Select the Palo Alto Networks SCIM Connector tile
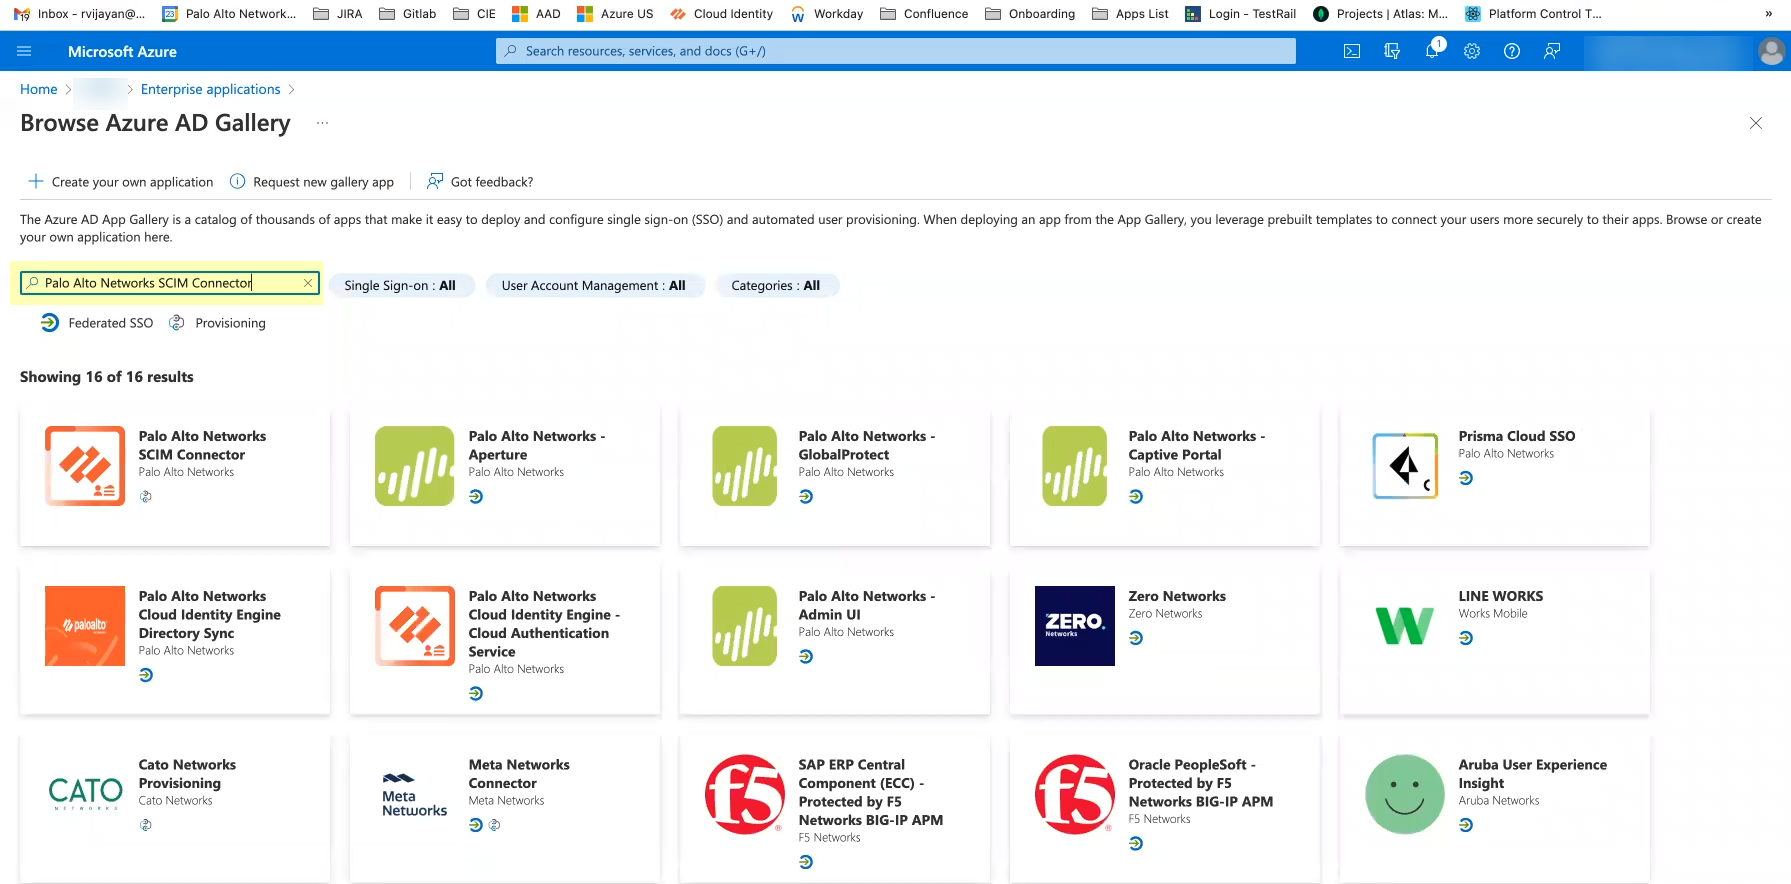 175,475
